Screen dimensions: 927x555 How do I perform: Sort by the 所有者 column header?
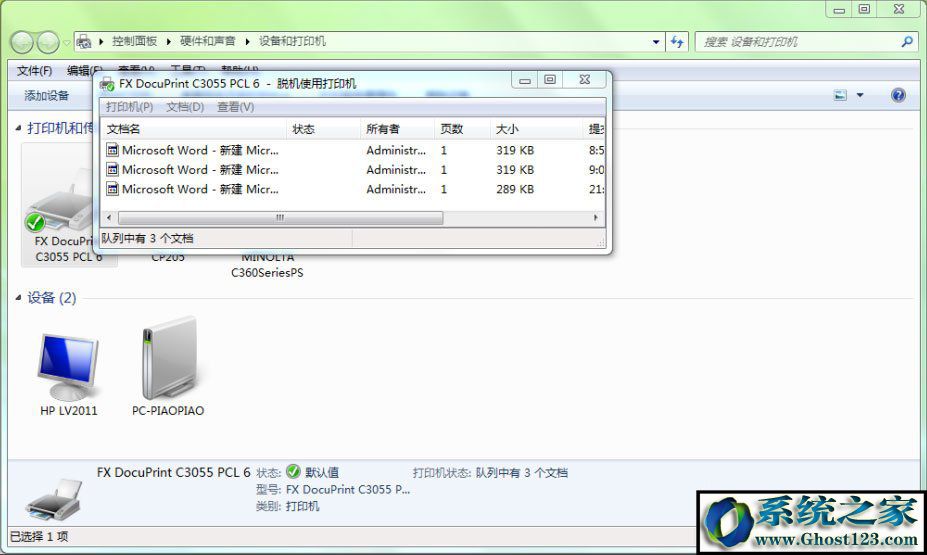click(397, 129)
